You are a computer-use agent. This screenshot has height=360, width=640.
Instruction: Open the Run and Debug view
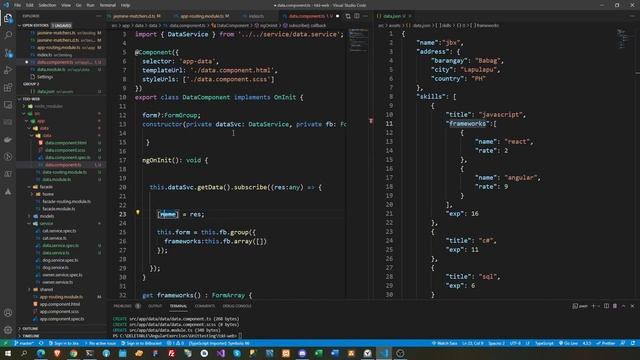click(8, 70)
